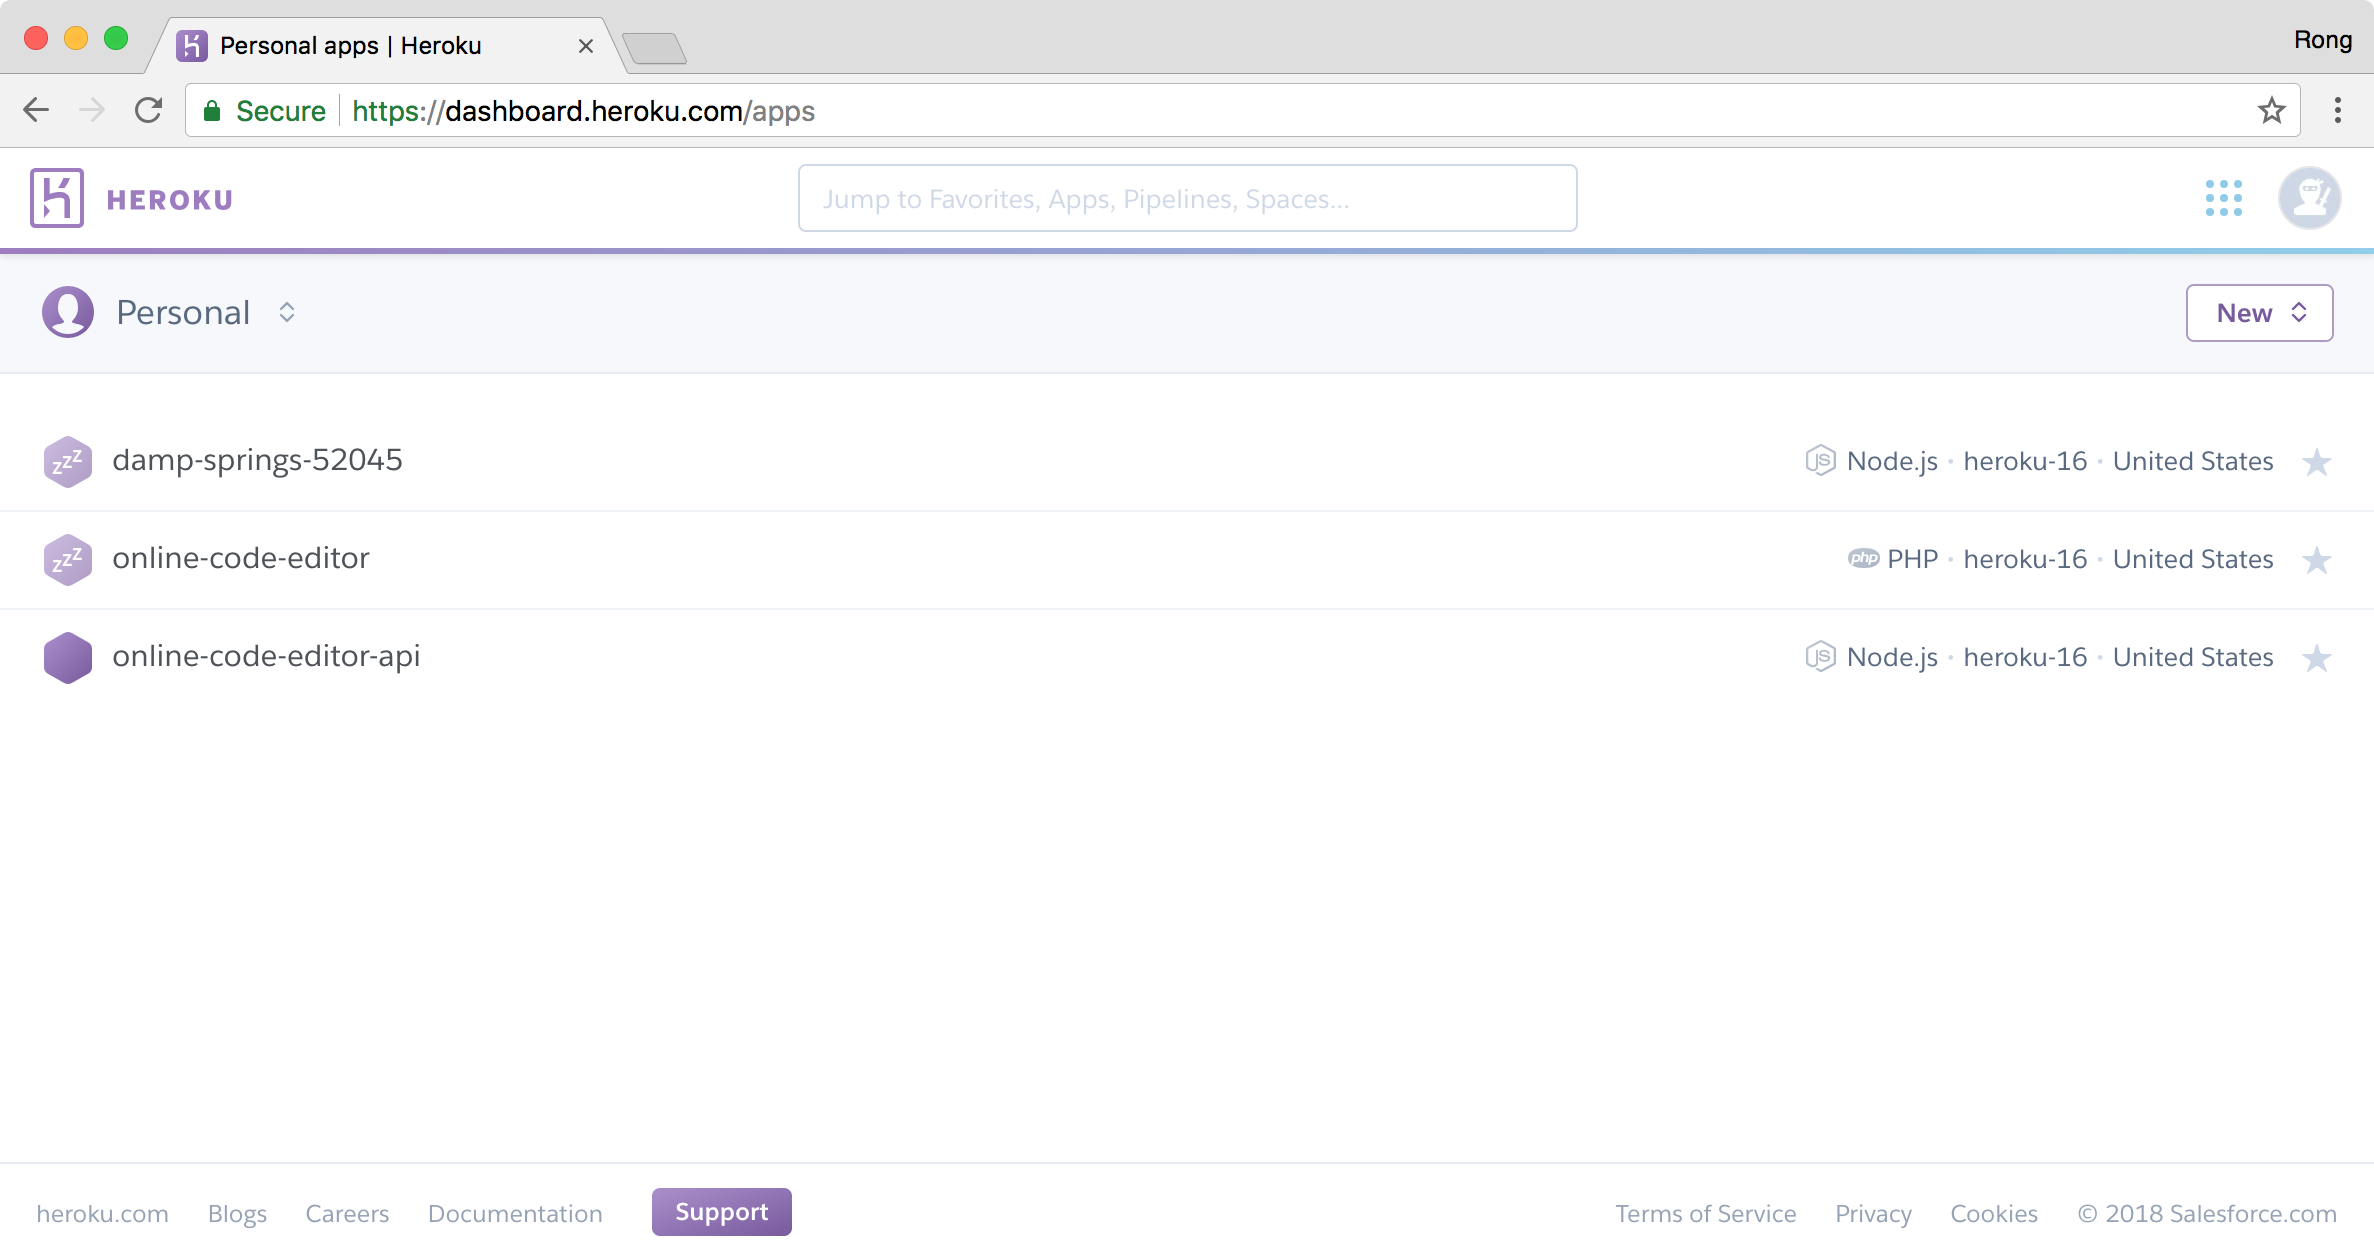This screenshot has height=1260, width=2374.
Task: Open the apps grid launcher icon
Action: coord(2224,198)
